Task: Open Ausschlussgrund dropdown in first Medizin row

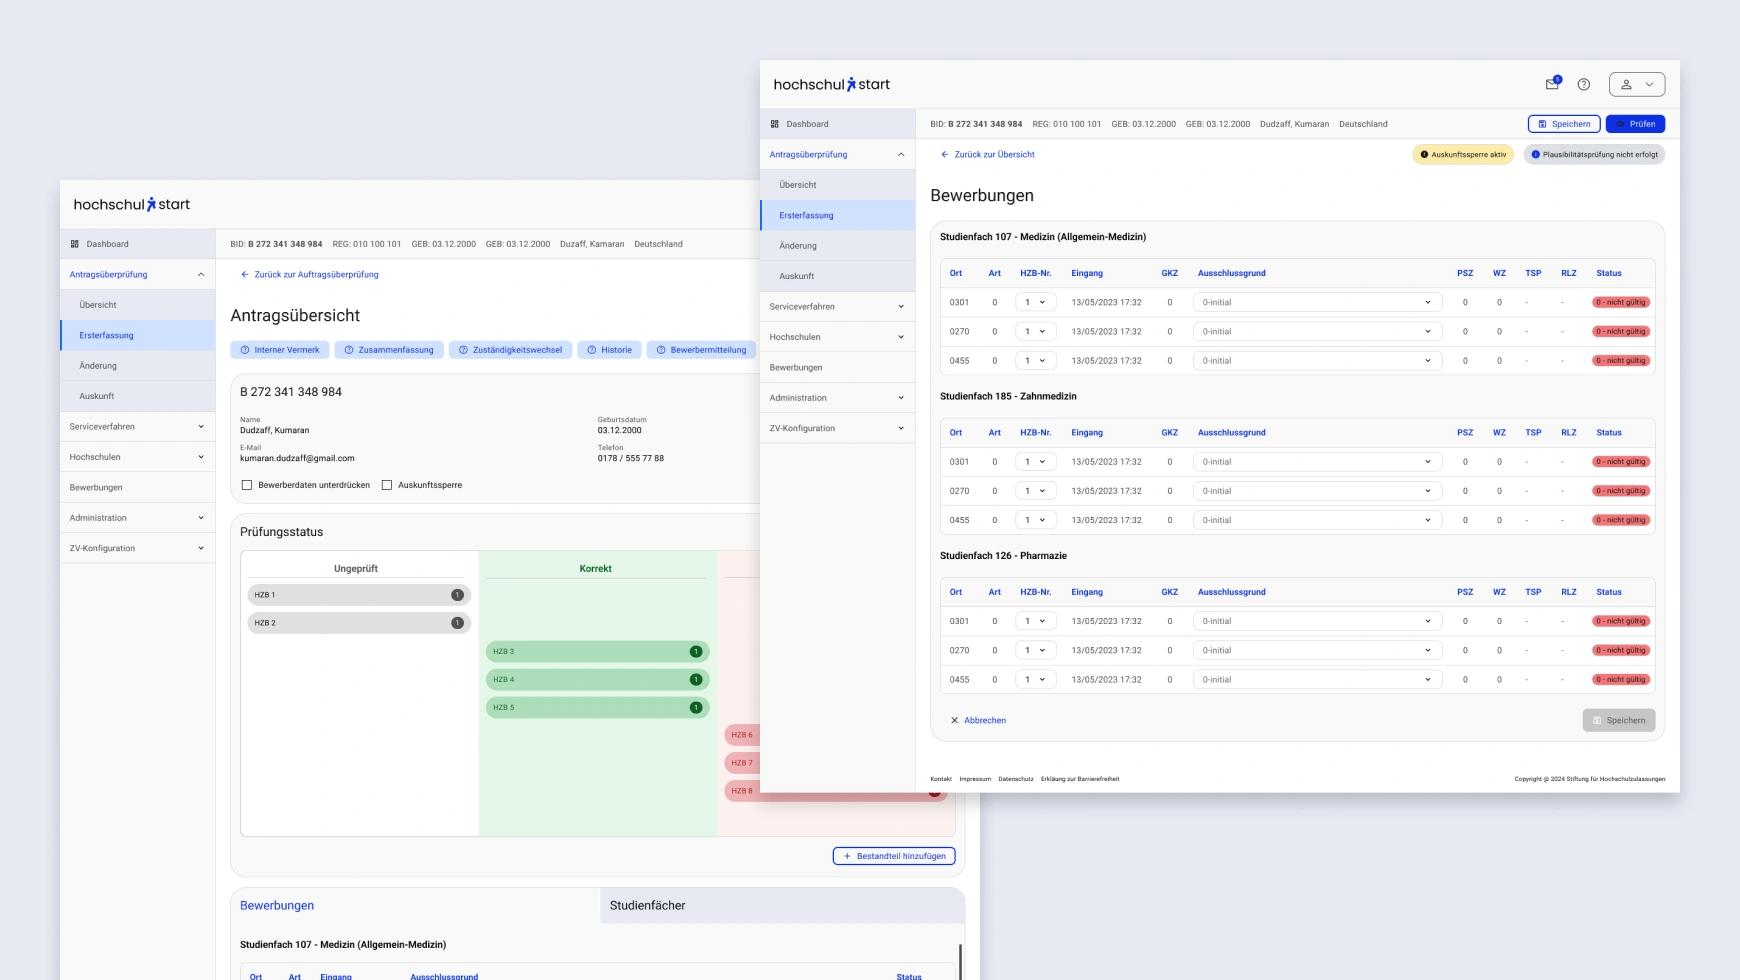Action: [1316, 302]
